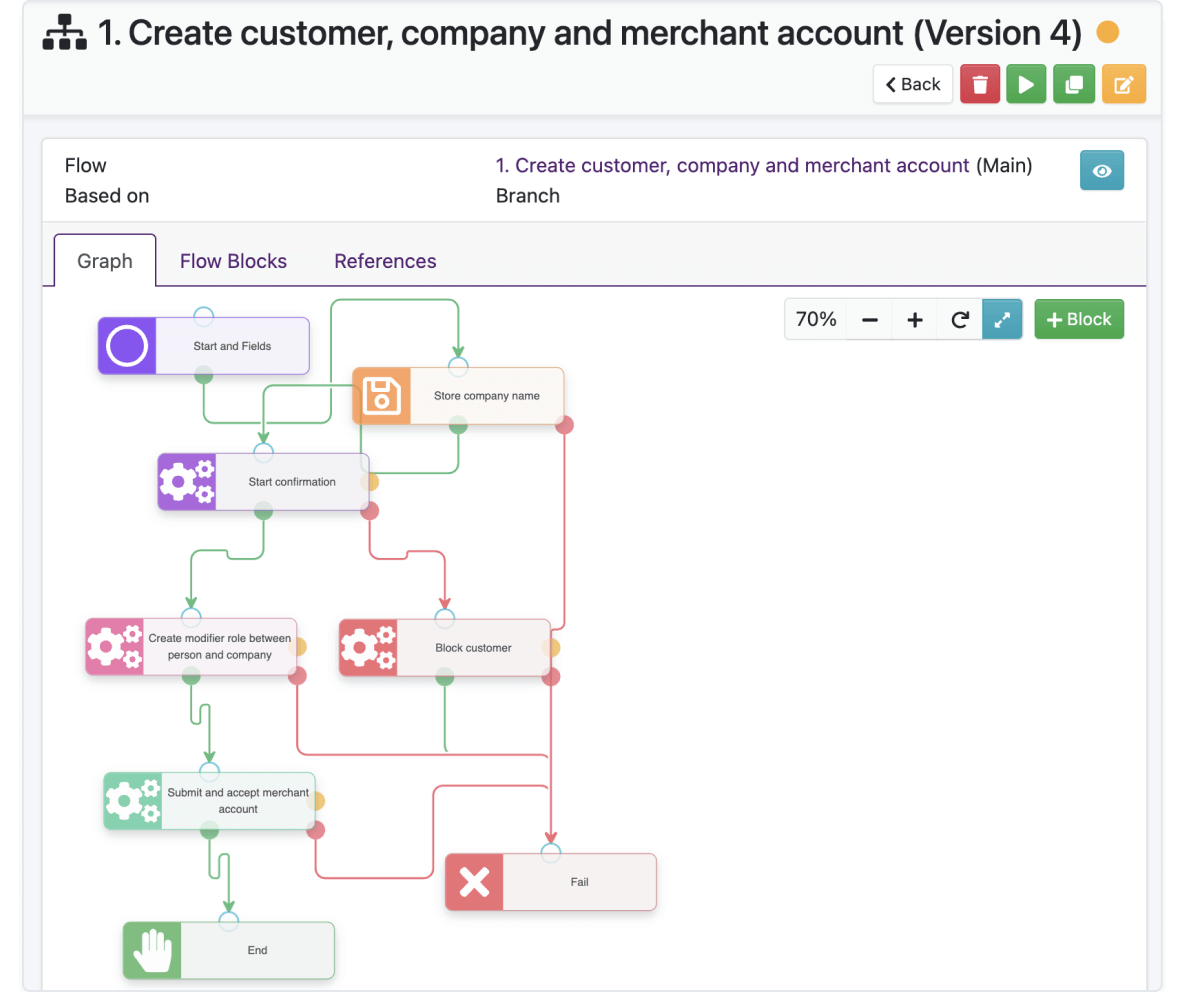Click the orange edit pencil button

coord(1123,84)
